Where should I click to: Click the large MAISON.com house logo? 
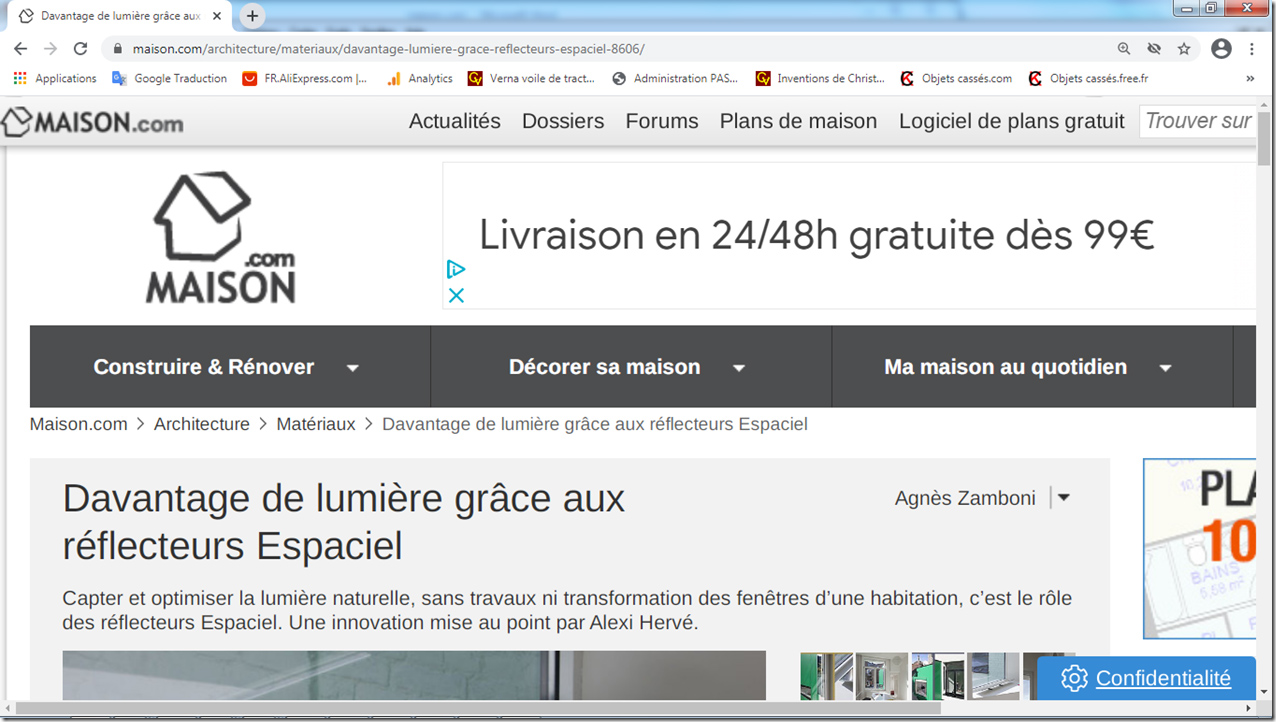[x=222, y=238]
